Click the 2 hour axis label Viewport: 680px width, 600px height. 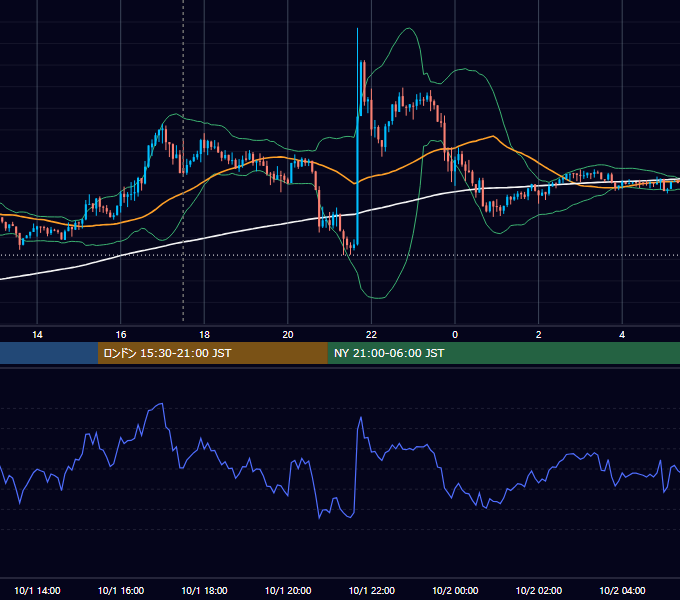(x=538, y=335)
